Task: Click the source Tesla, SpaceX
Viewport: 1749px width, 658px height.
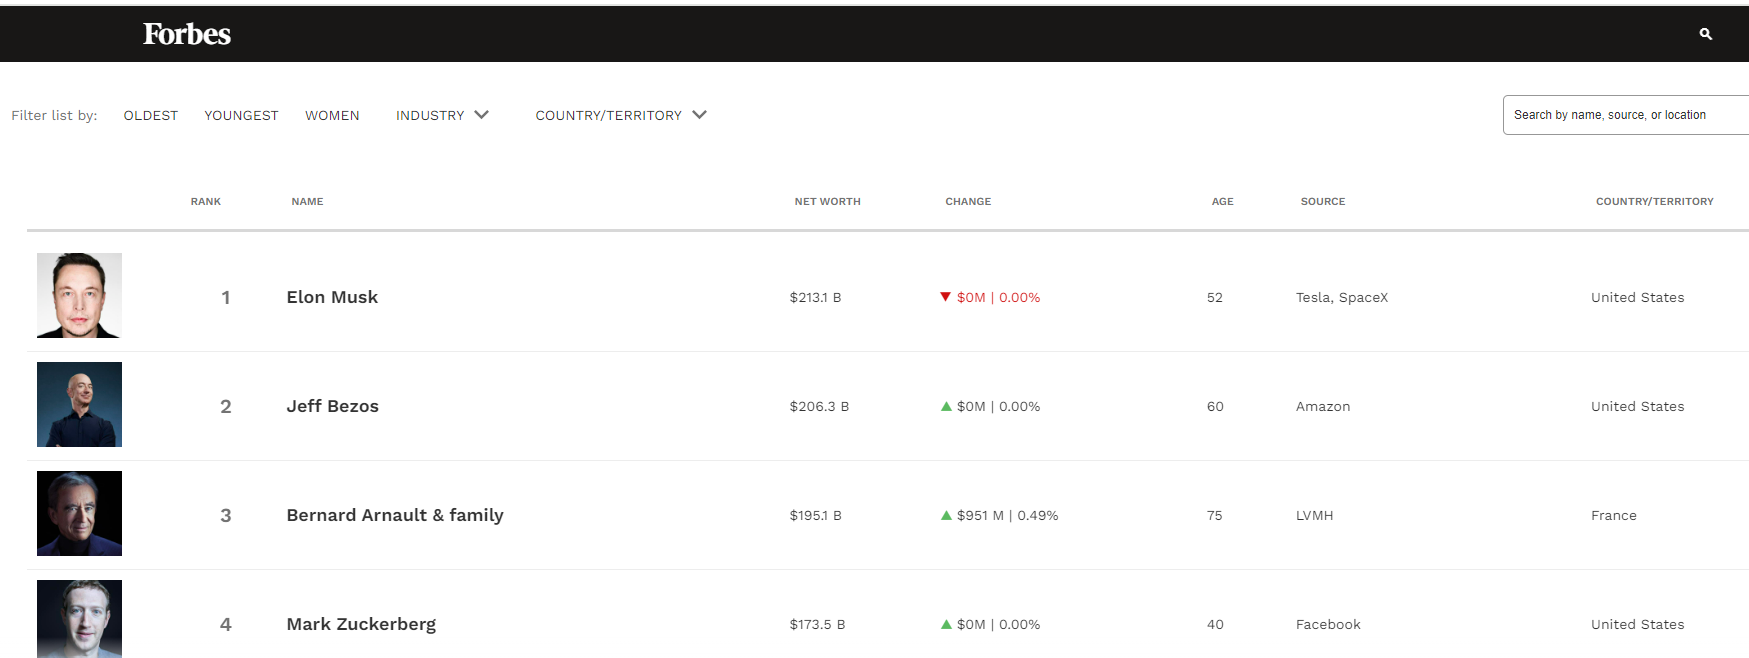Action: (1342, 297)
